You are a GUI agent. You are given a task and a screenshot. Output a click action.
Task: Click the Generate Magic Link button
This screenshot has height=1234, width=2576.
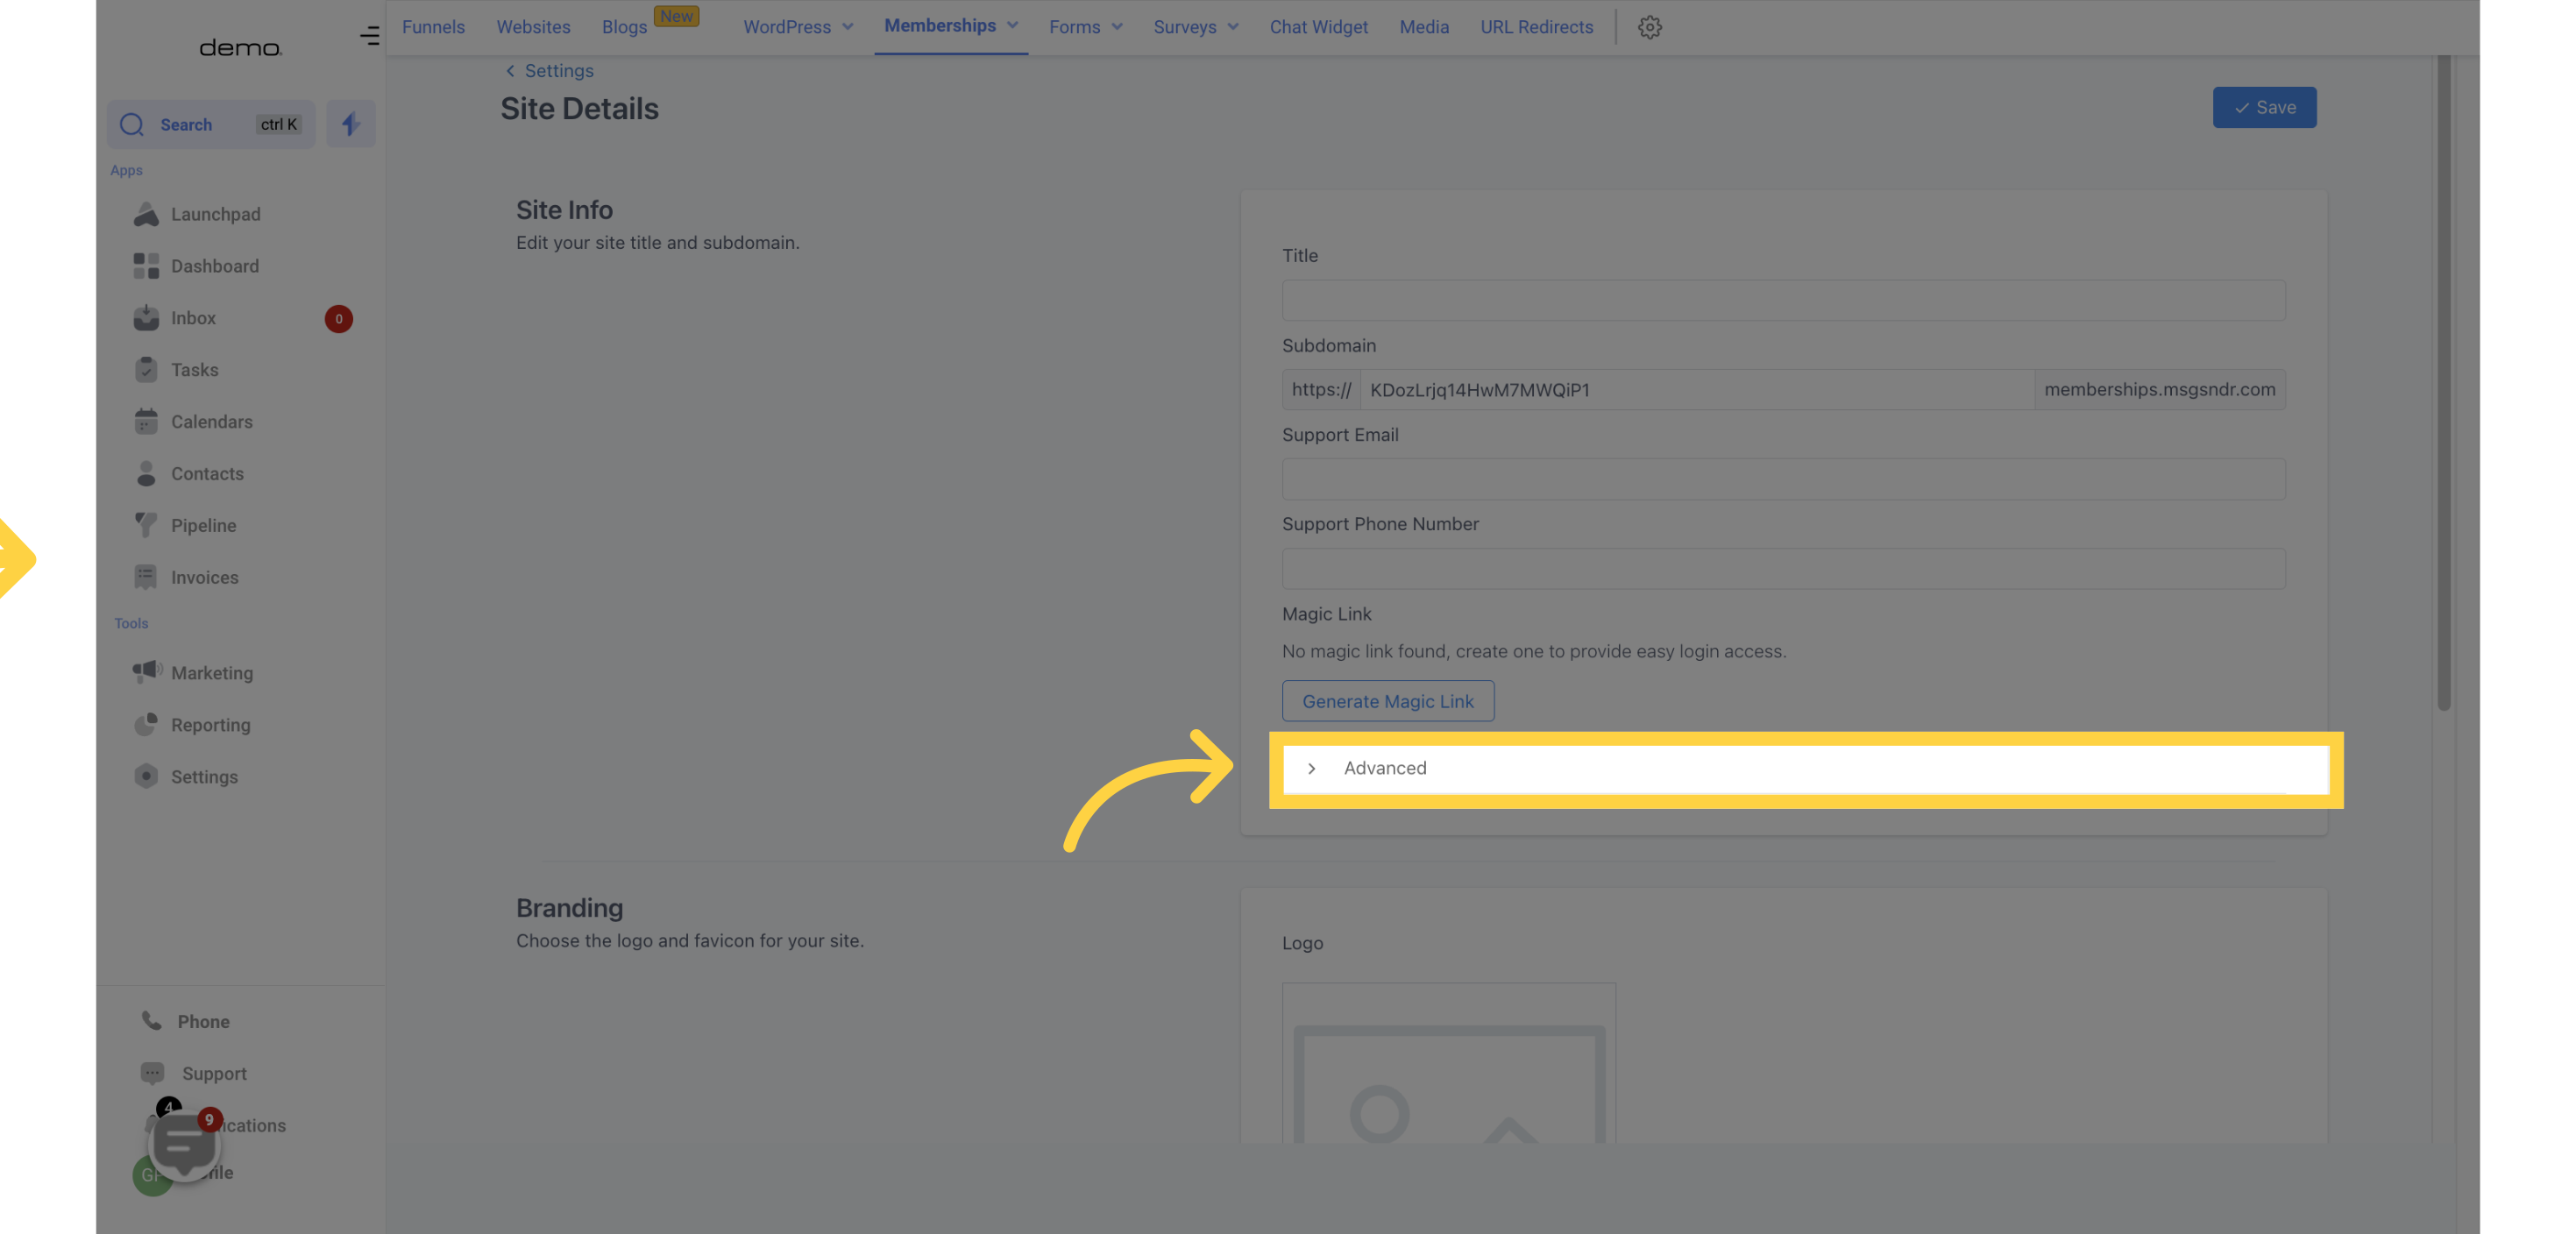coord(1387,699)
